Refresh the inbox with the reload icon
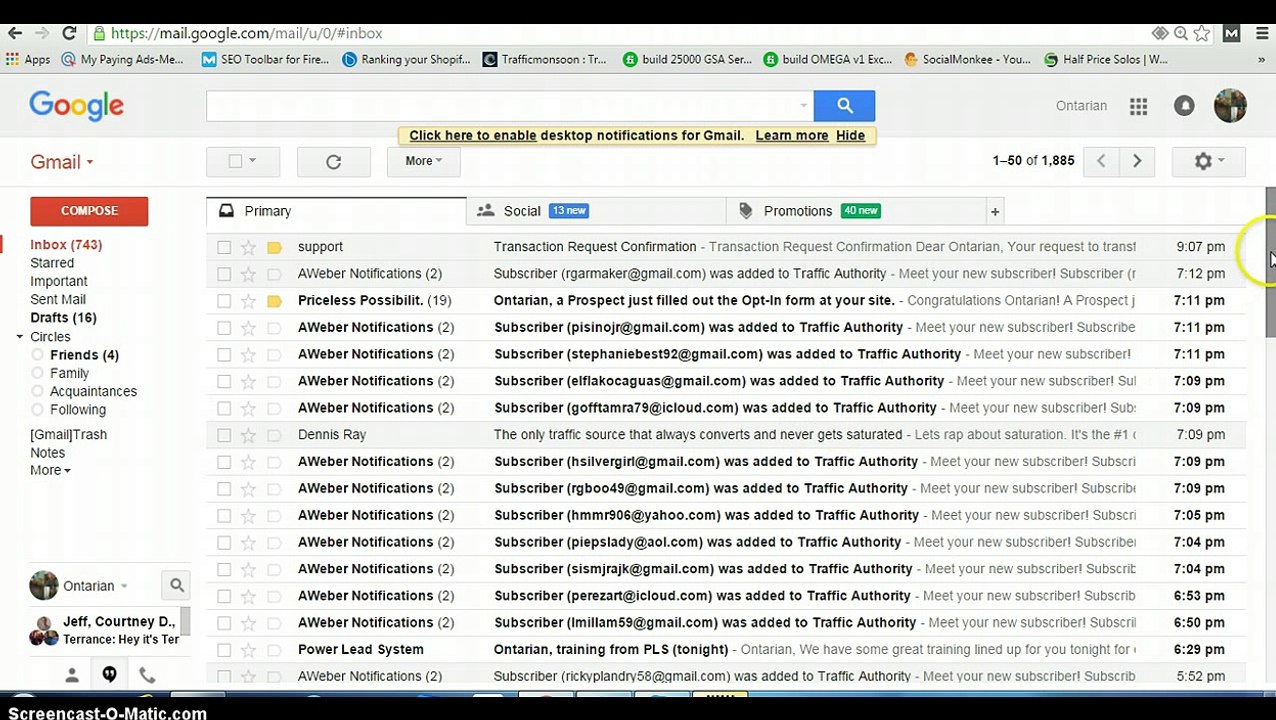1276x720 pixels. (334, 161)
